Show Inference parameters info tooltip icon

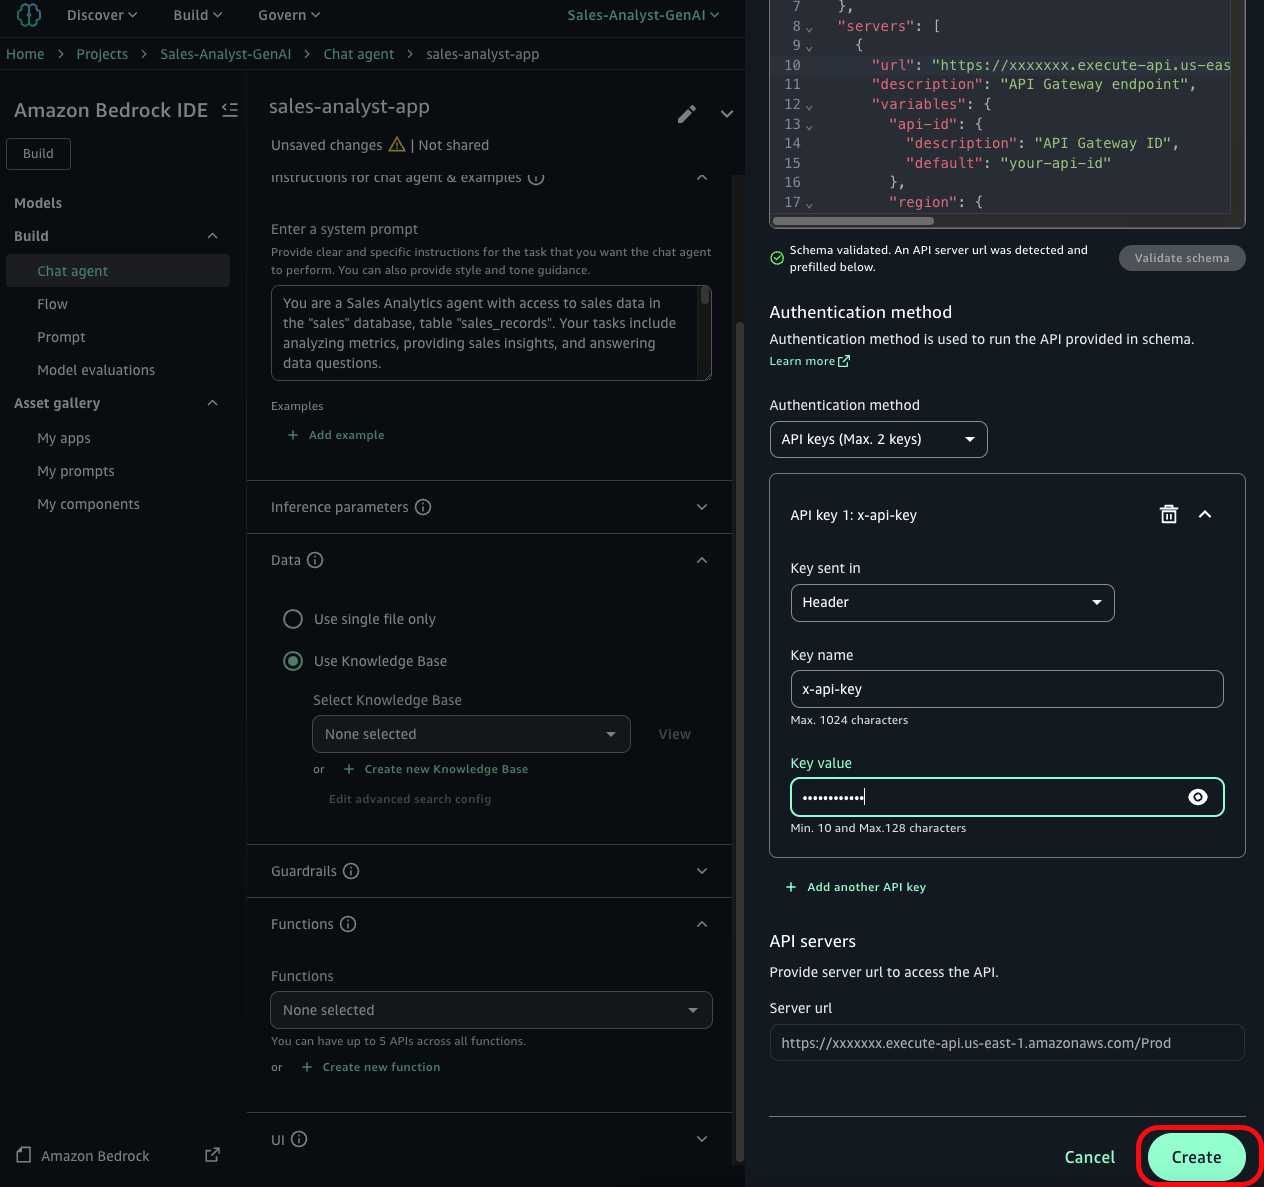(x=423, y=507)
